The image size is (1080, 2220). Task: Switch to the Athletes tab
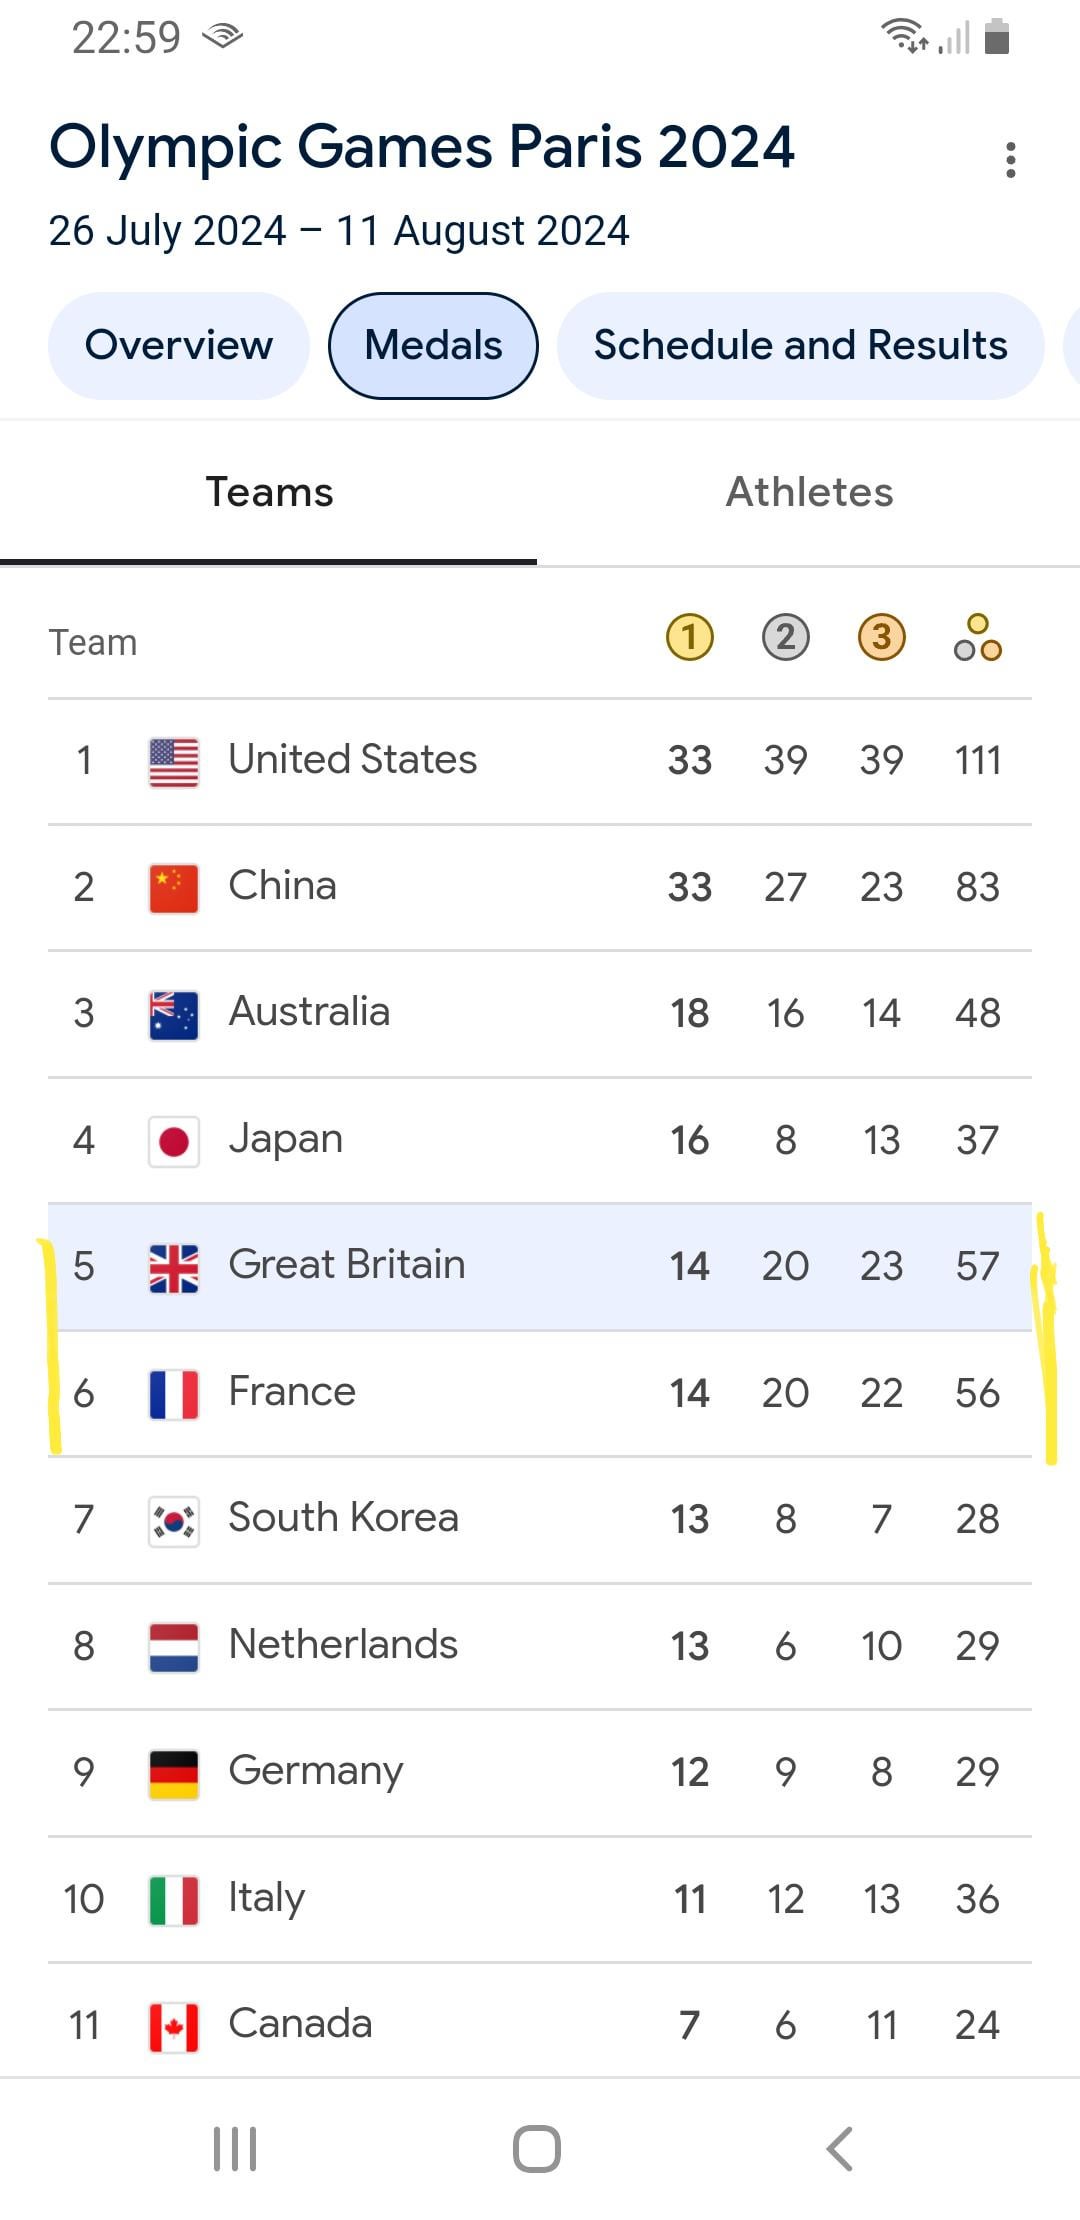point(809,492)
